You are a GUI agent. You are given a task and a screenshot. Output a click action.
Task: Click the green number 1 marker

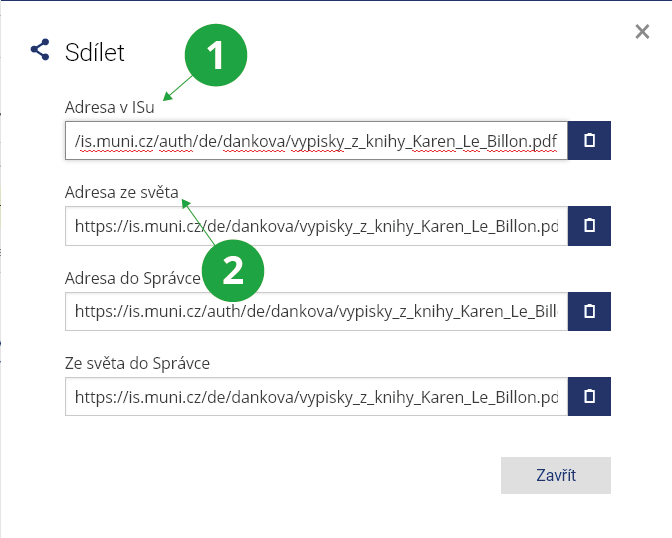pyautogui.click(x=217, y=56)
